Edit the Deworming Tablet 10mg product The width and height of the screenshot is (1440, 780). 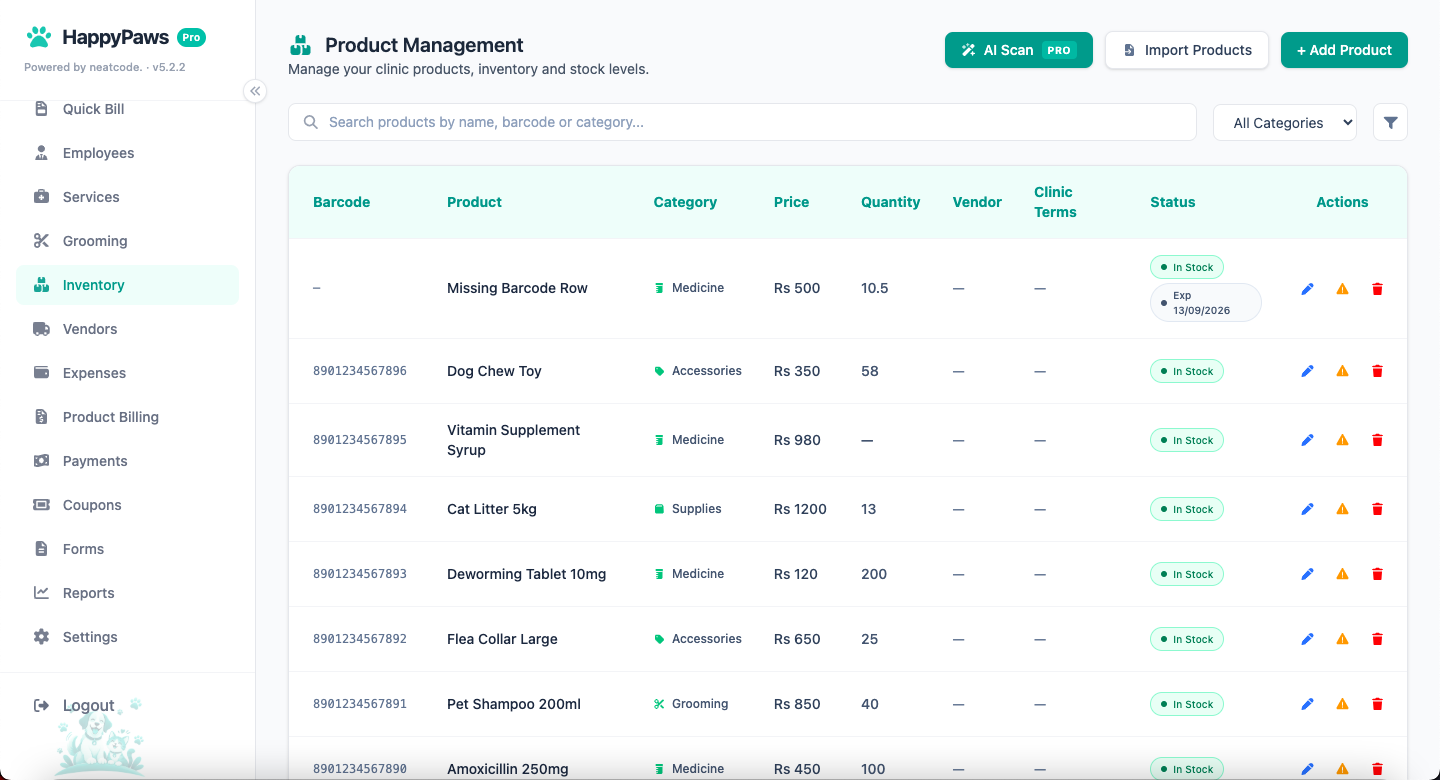(1307, 574)
